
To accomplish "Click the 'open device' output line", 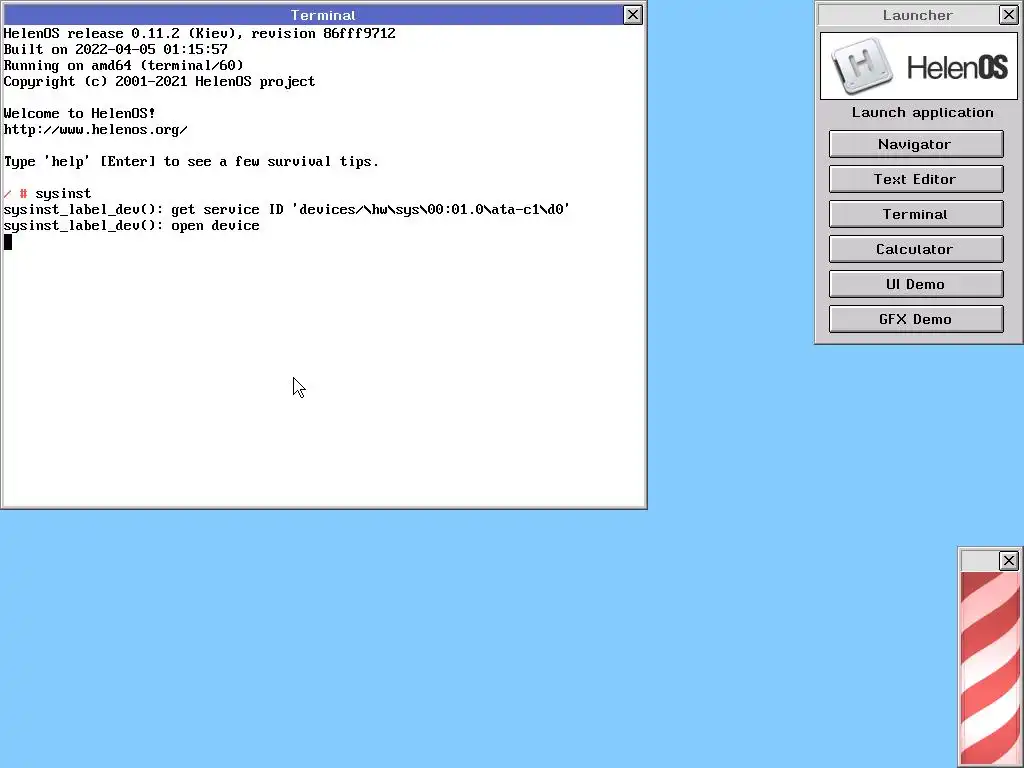I will [x=131, y=225].
